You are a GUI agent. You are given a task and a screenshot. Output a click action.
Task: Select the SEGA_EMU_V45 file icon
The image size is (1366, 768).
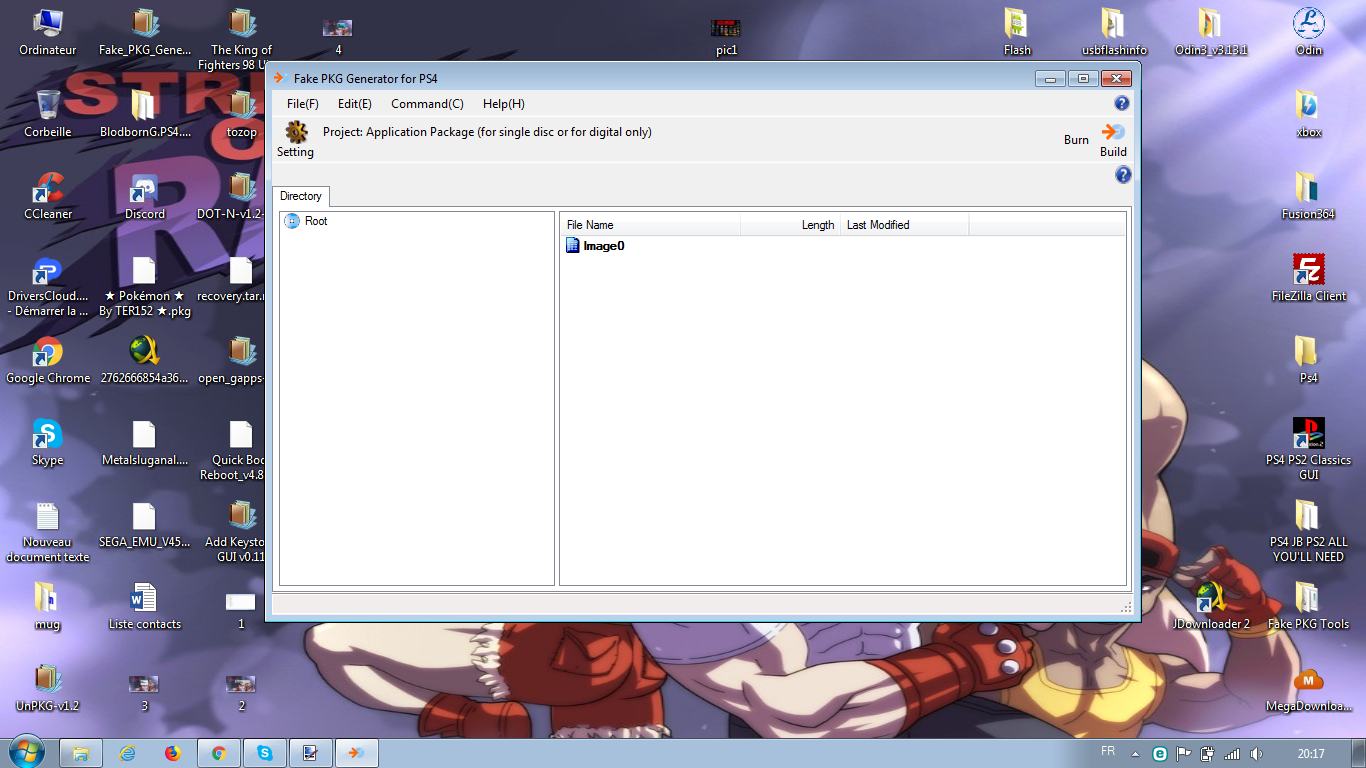point(144,524)
